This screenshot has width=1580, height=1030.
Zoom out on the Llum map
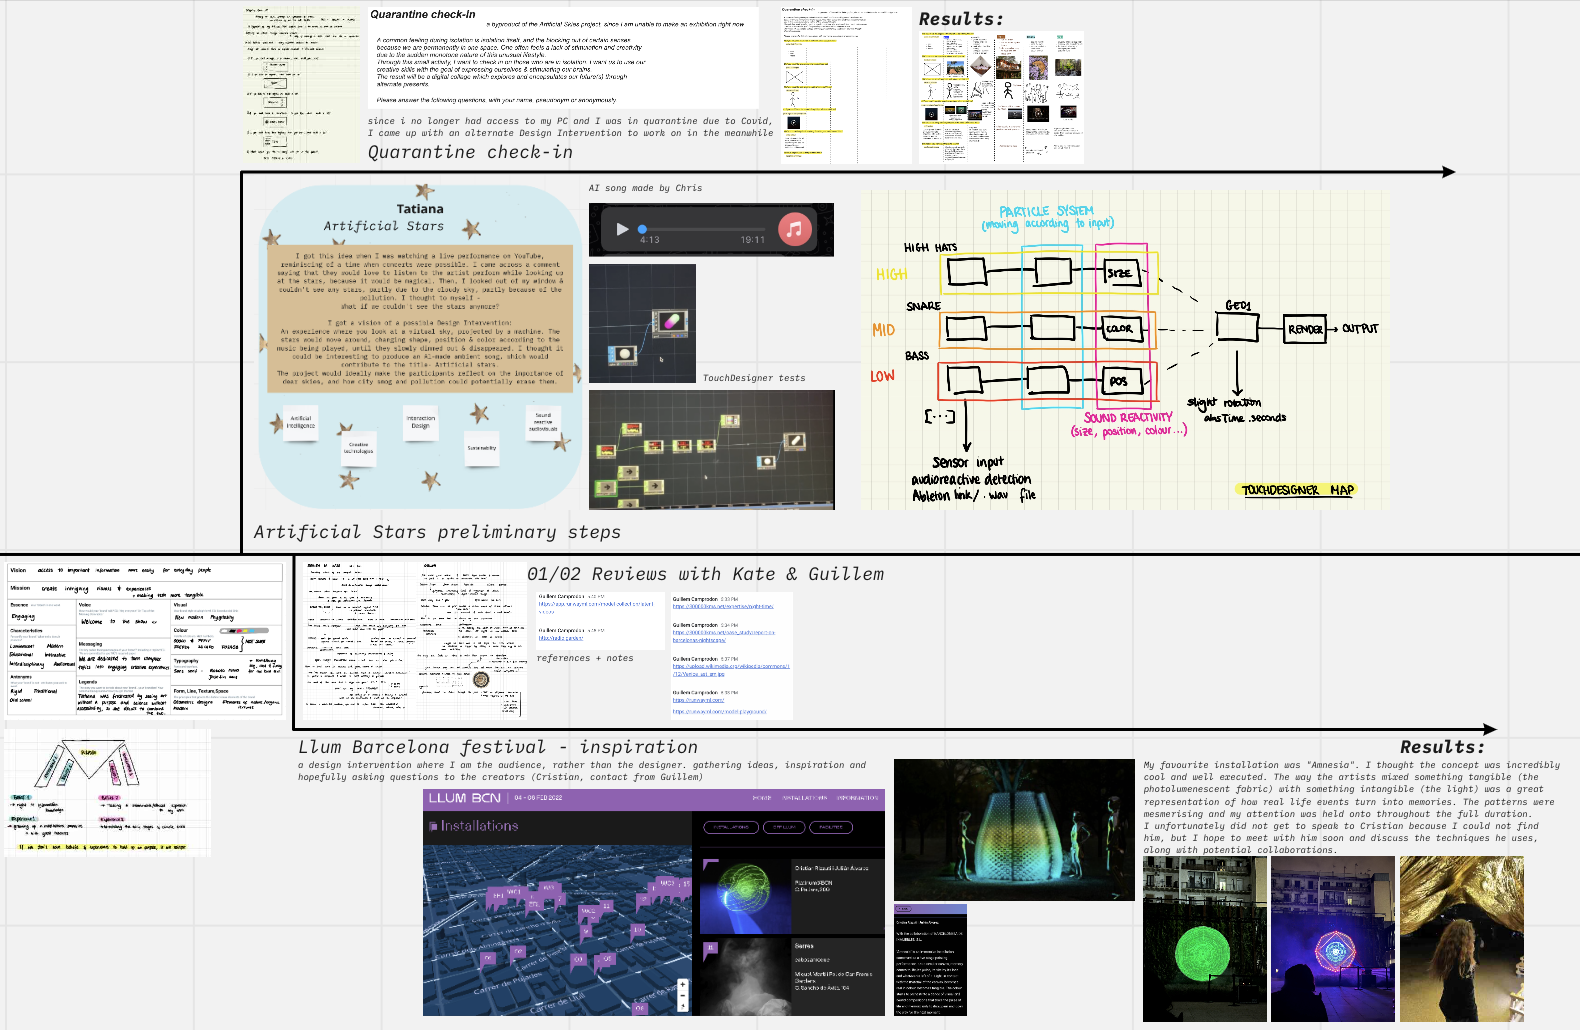[x=682, y=996]
